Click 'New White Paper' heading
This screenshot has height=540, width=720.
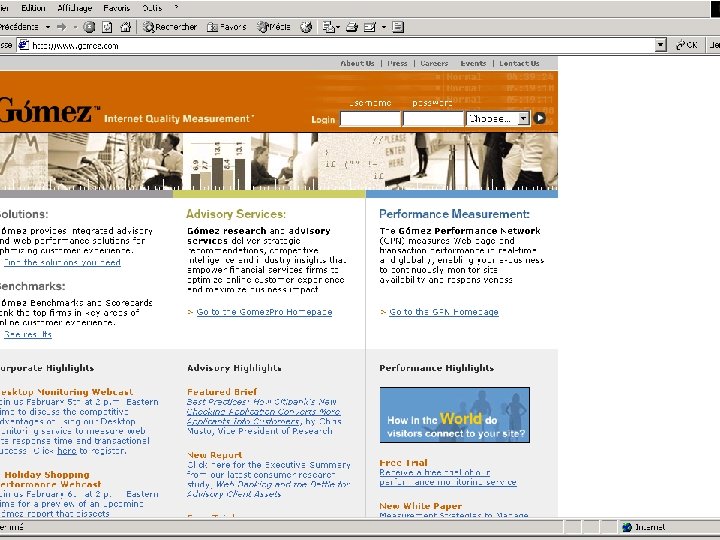421,506
